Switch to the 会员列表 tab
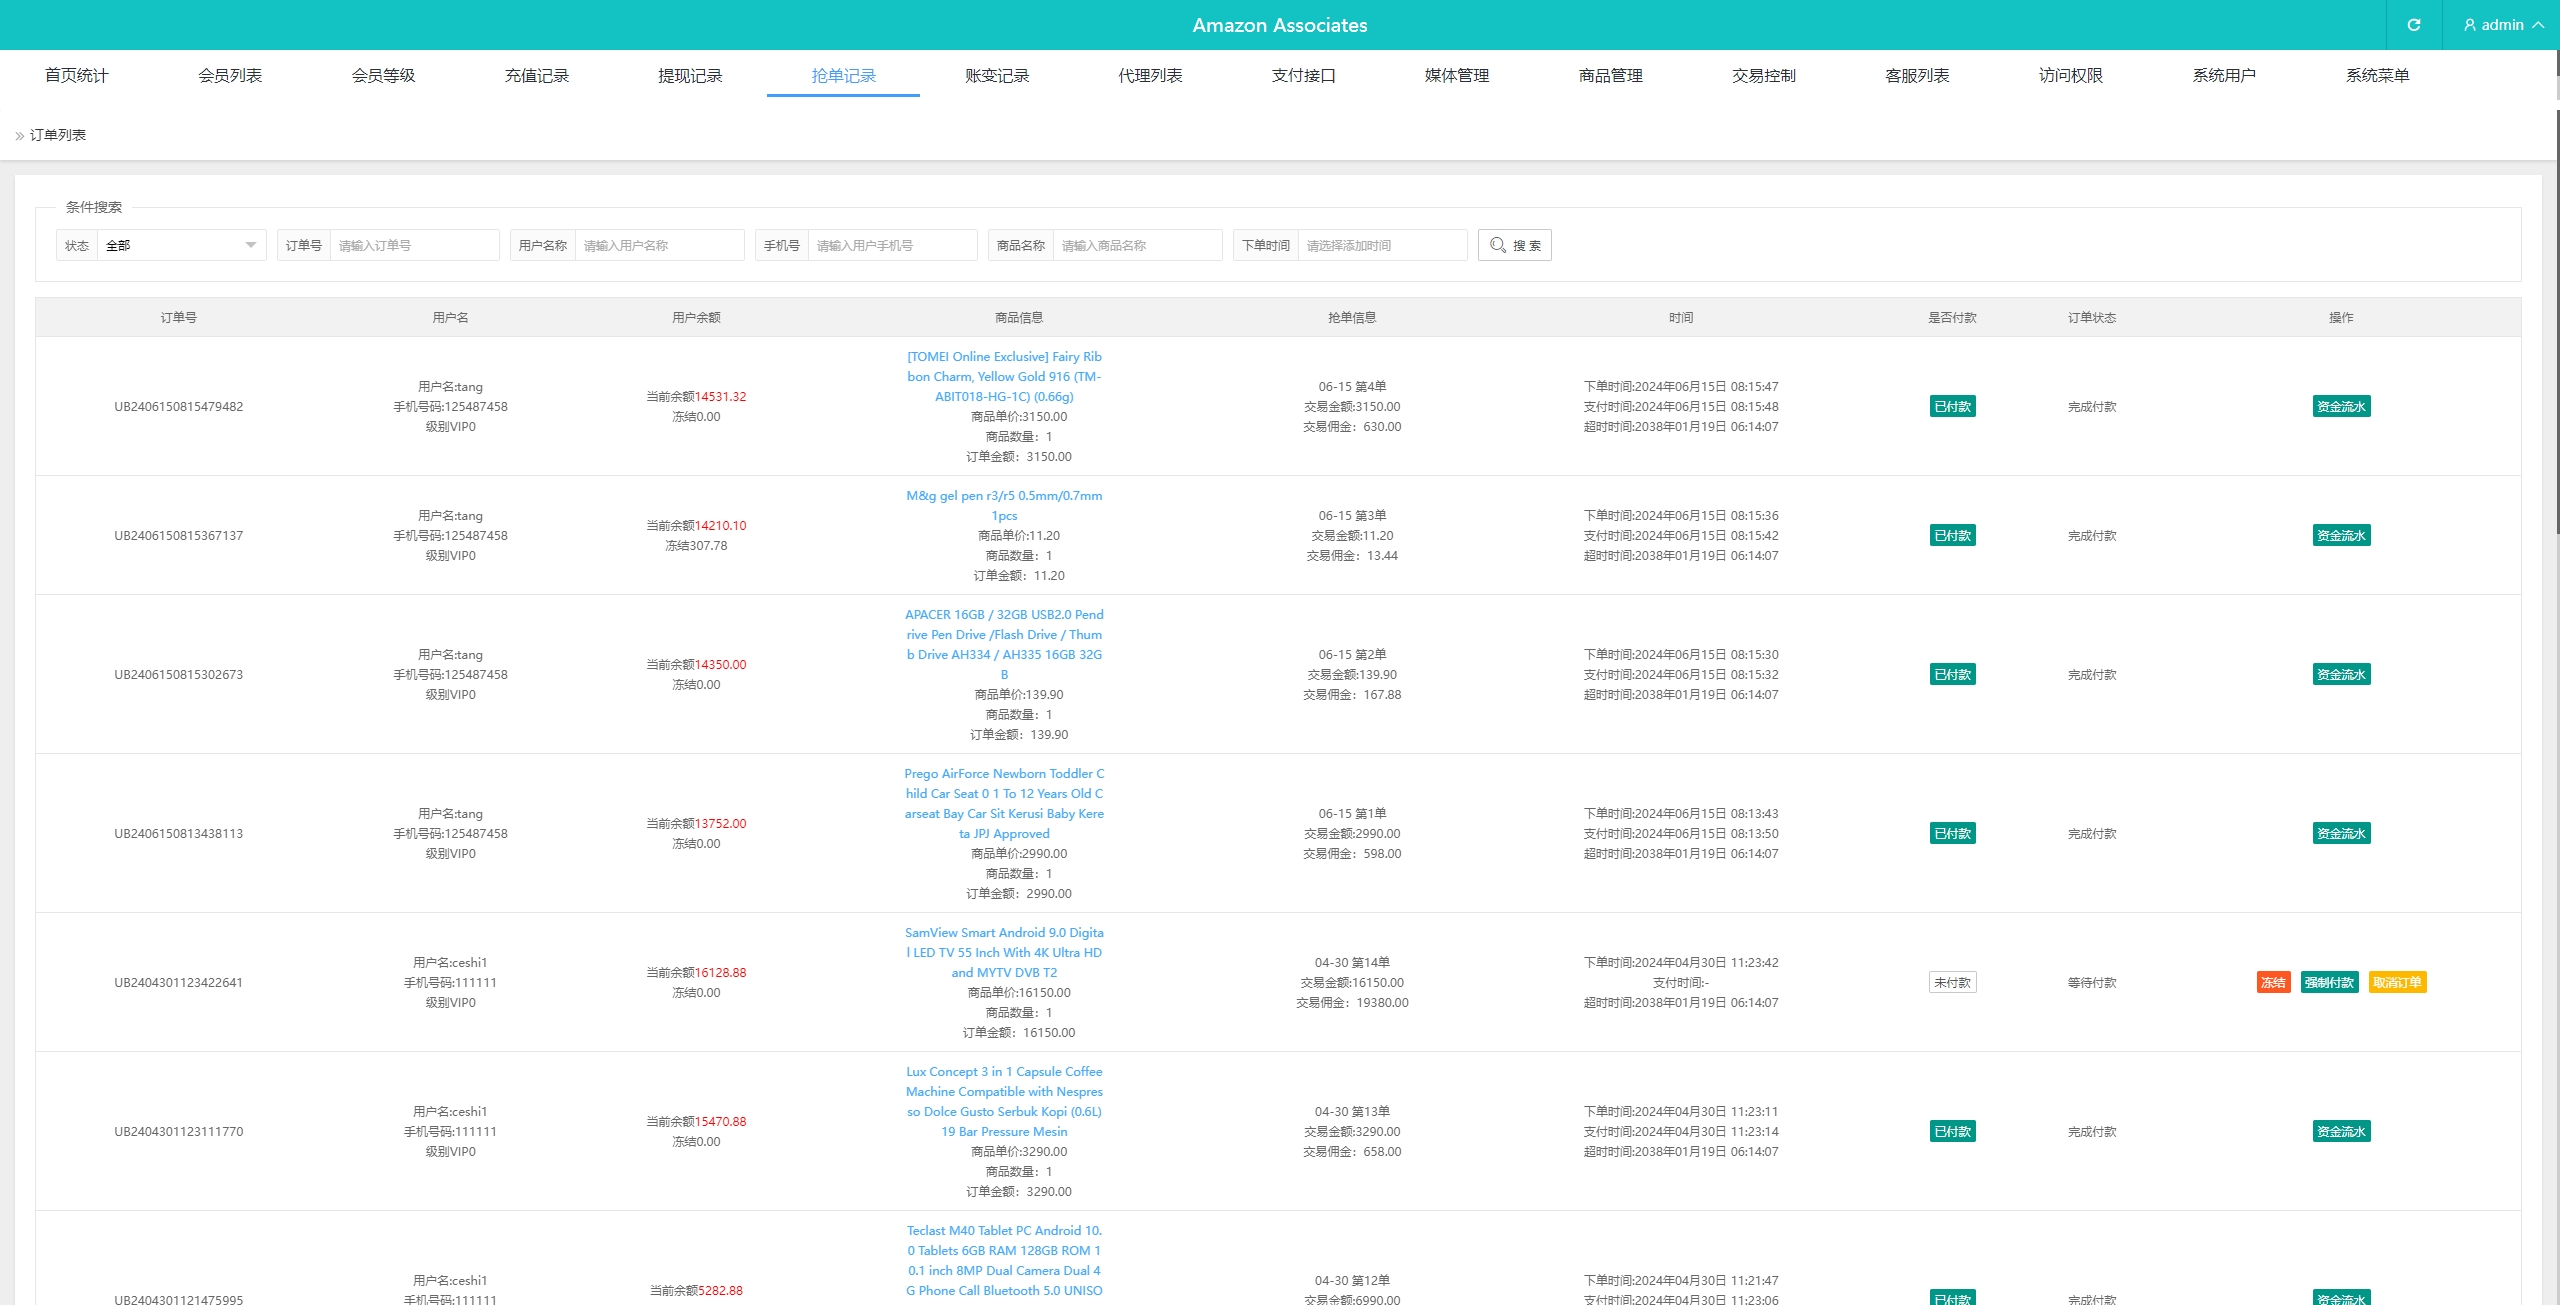The height and width of the screenshot is (1305, 2560). coord(230,76)
